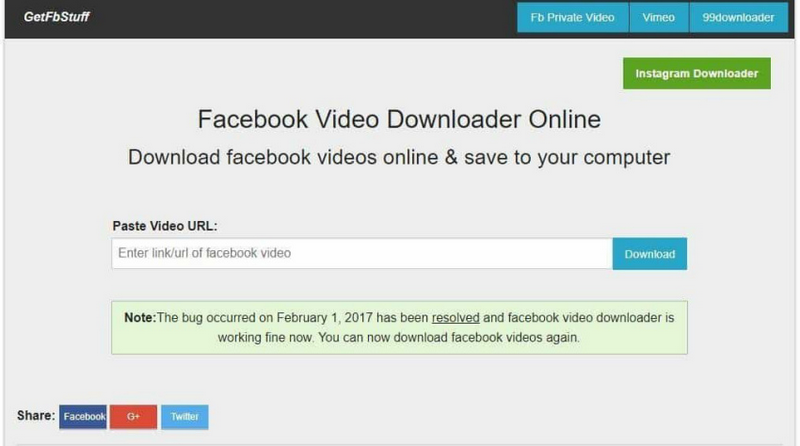Share via the Twitter button
Image resolution: width=800 pixels, height=446 pixels.
pos(185,417)
